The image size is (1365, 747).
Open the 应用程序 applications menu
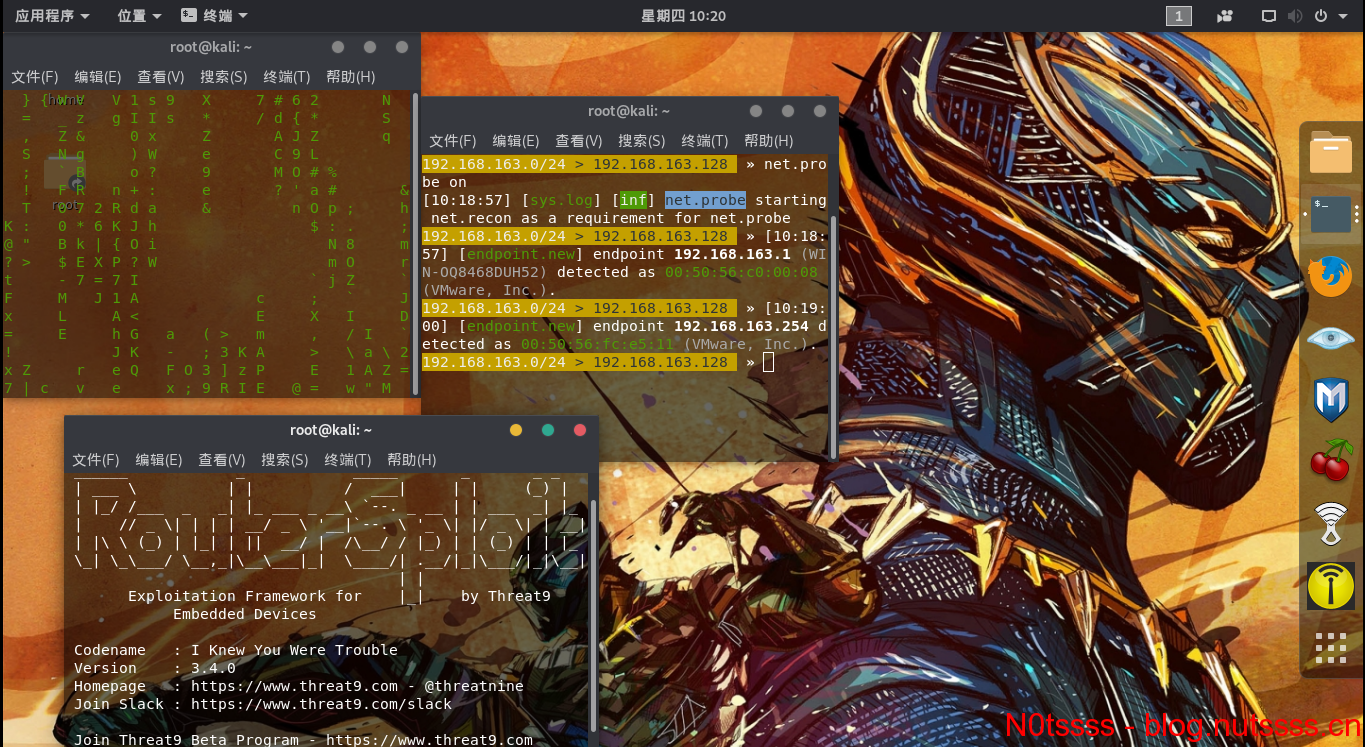point(52,16)
